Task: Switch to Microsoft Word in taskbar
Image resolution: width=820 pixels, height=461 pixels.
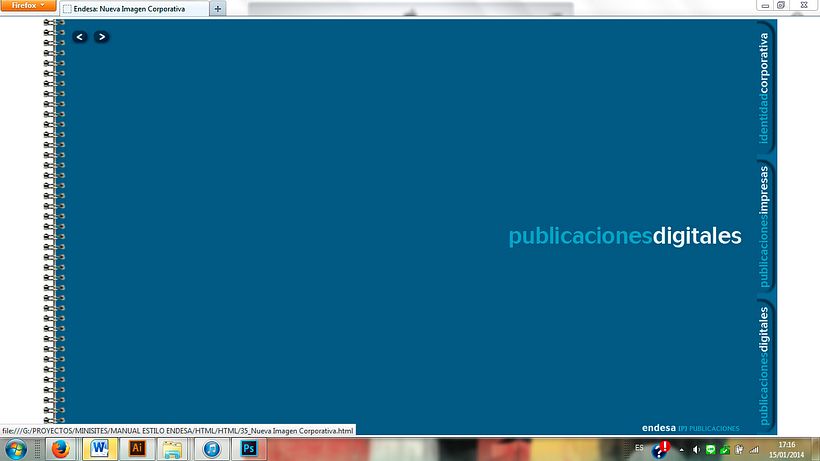Action: point(101,449)
